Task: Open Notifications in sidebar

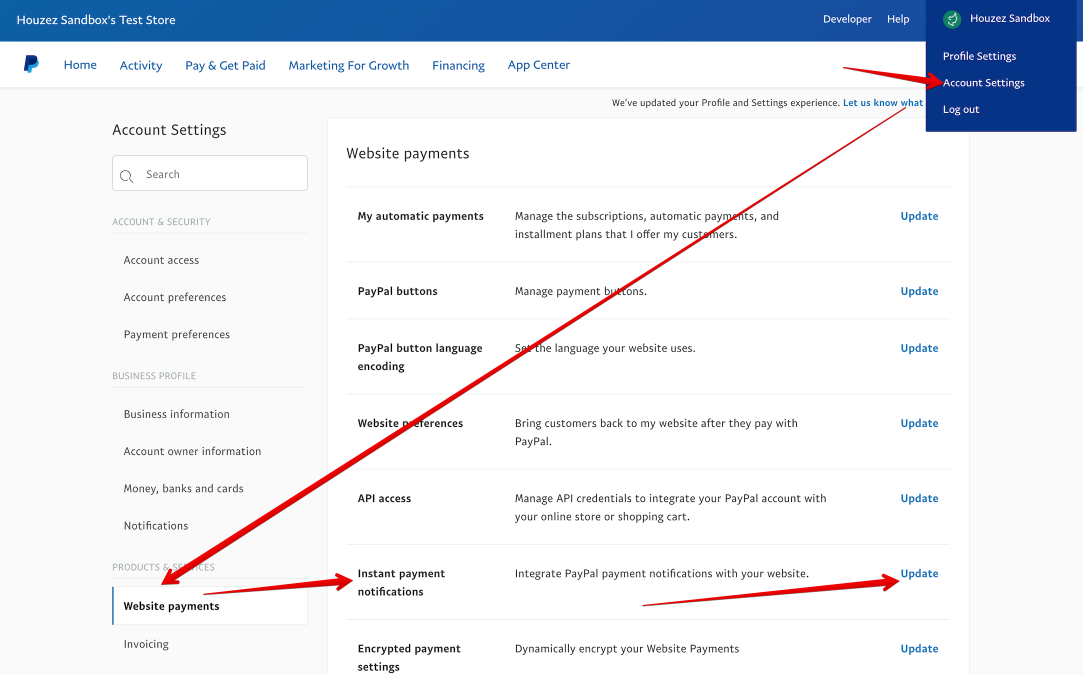Action: [x=156, y=526]
